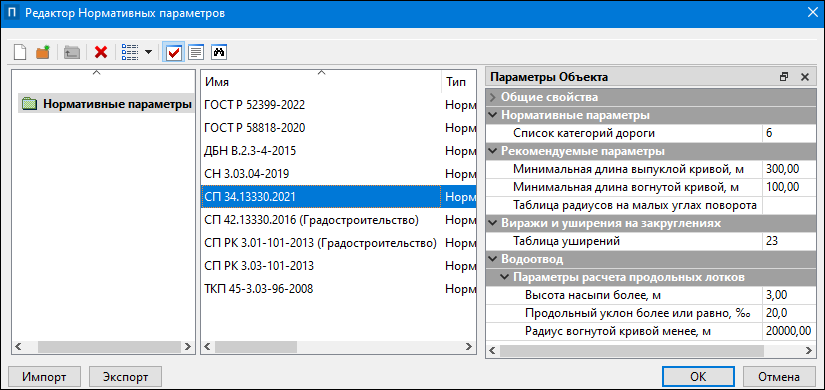Screen dimensions: 825x390
Task: Edit Минимальная длина выпуклой кривой value 300,00
Action: (788, 169)
